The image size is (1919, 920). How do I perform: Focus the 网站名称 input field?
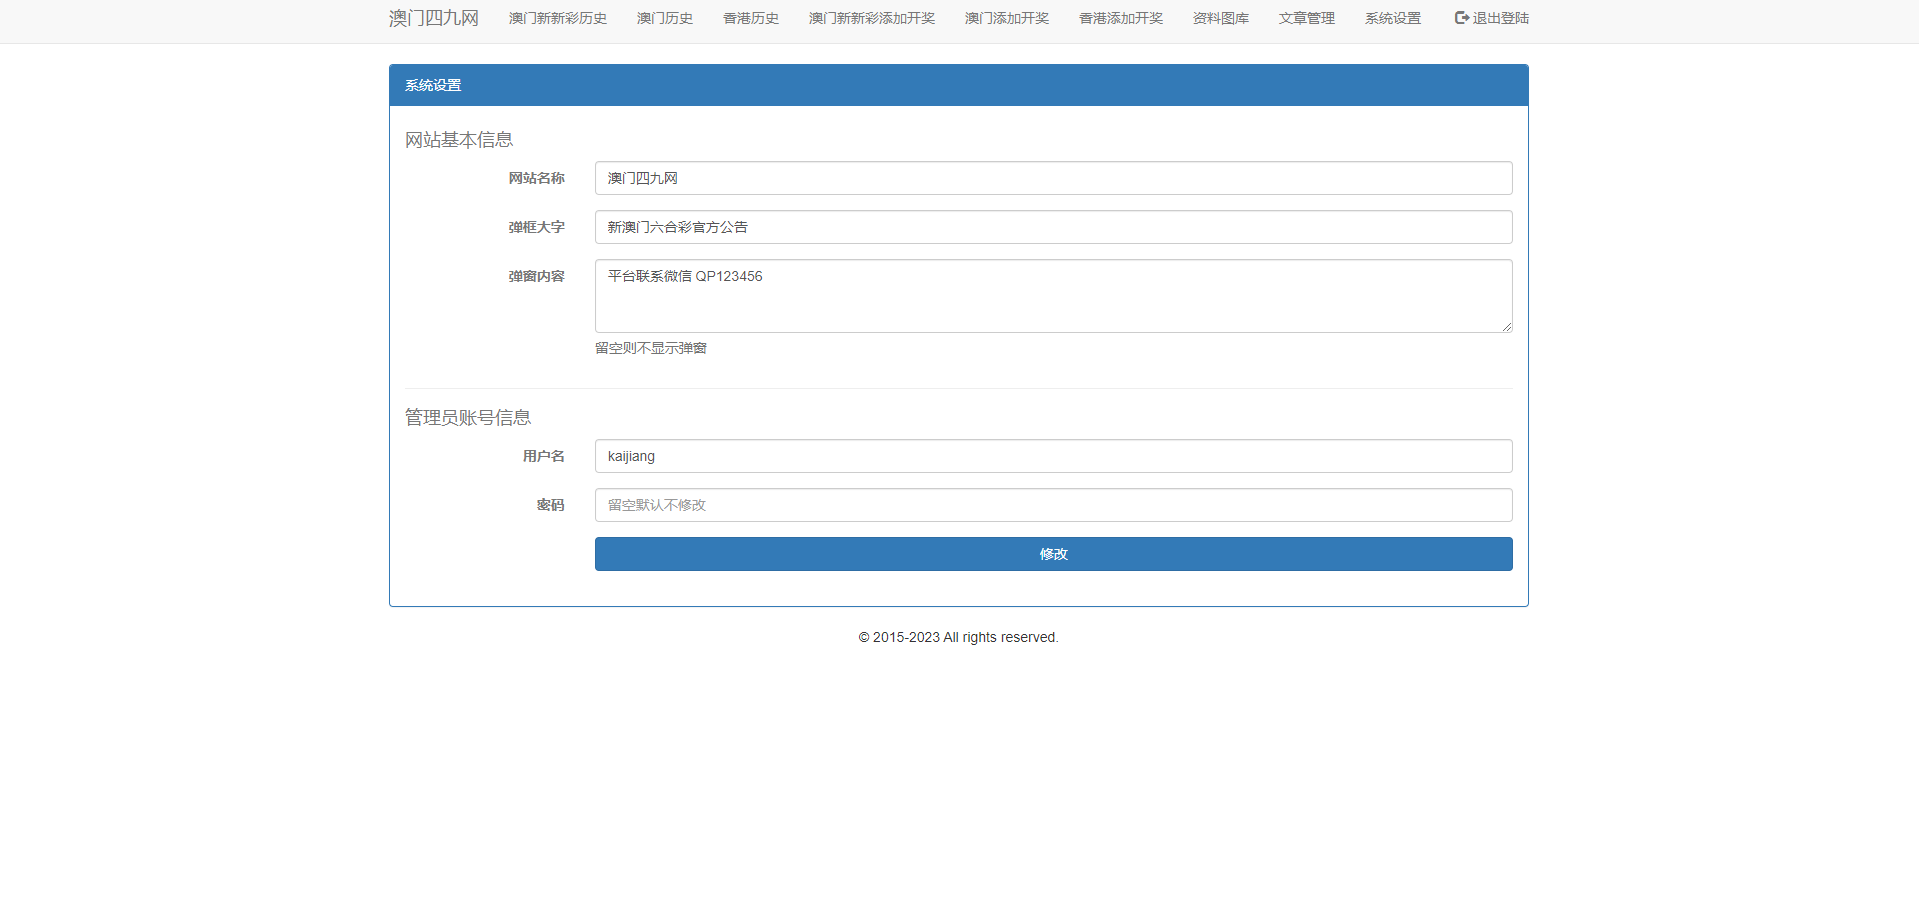1052,178
